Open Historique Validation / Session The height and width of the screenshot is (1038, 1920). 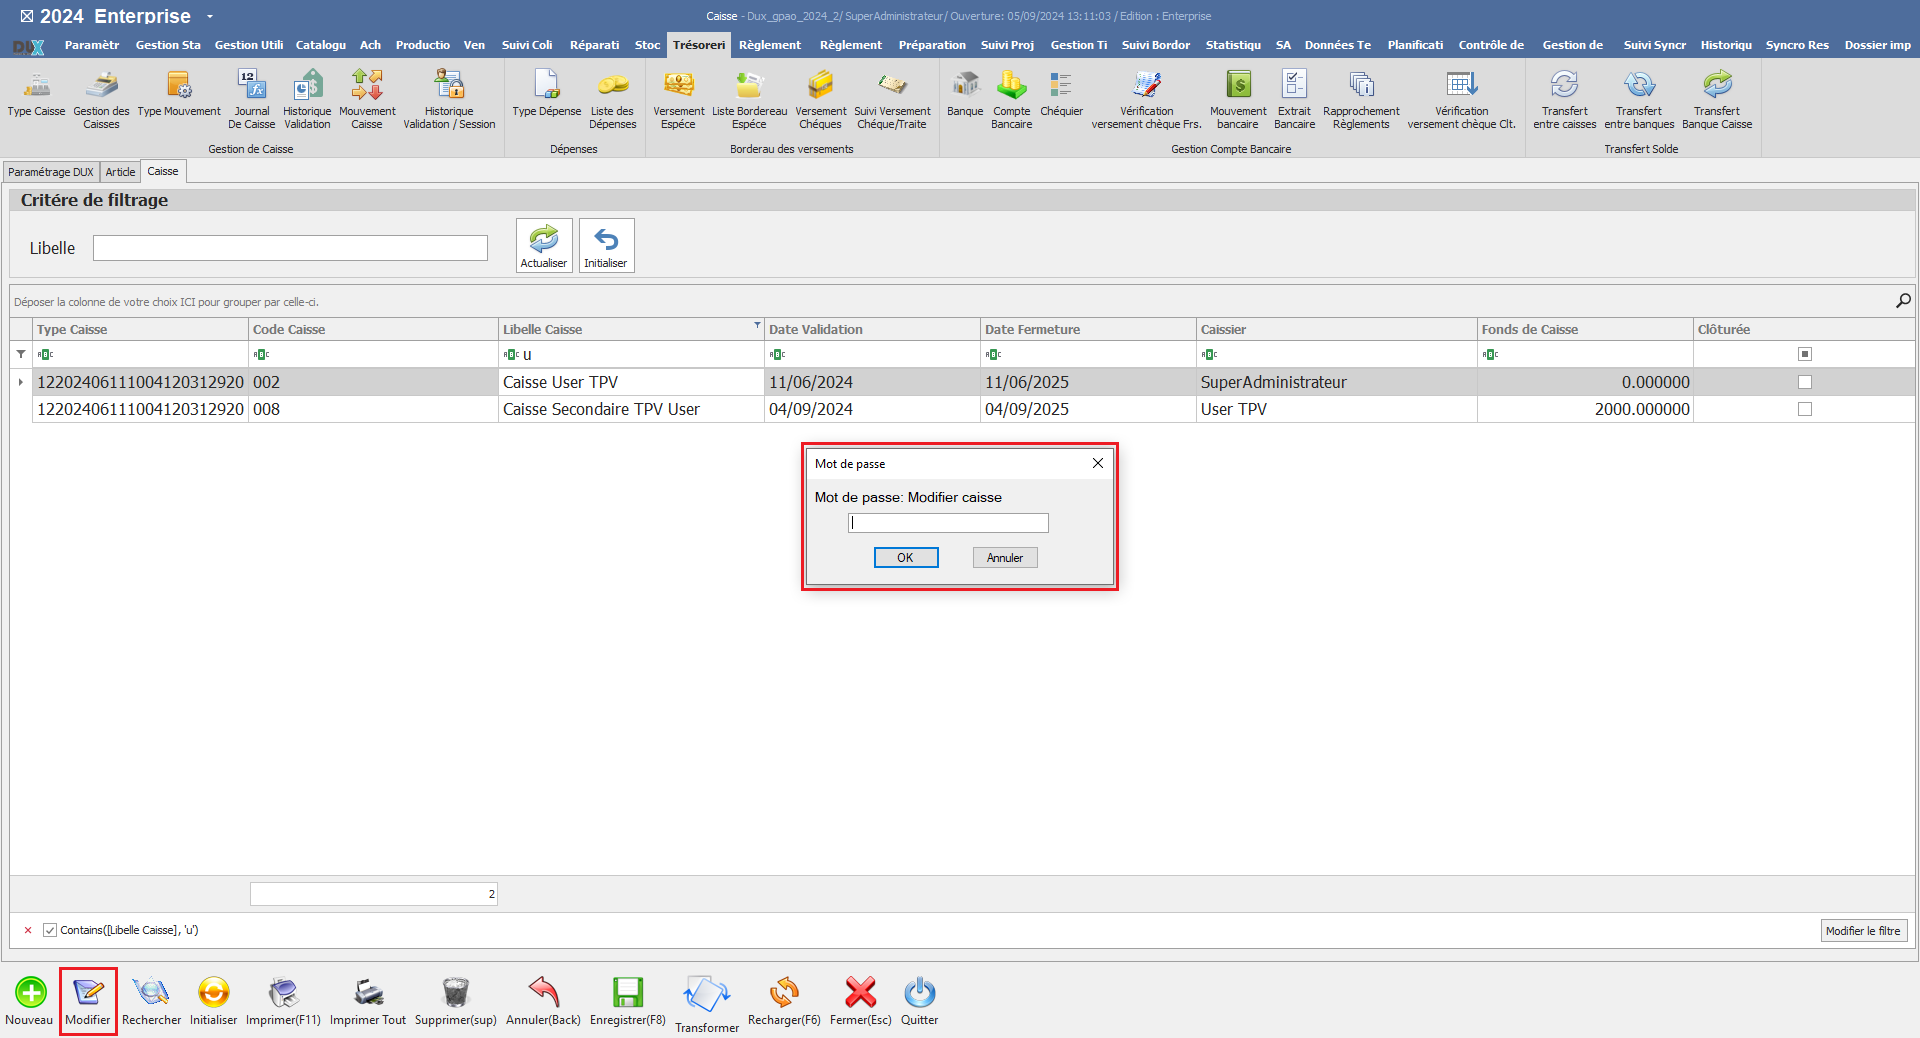click(x=449, y=99)
